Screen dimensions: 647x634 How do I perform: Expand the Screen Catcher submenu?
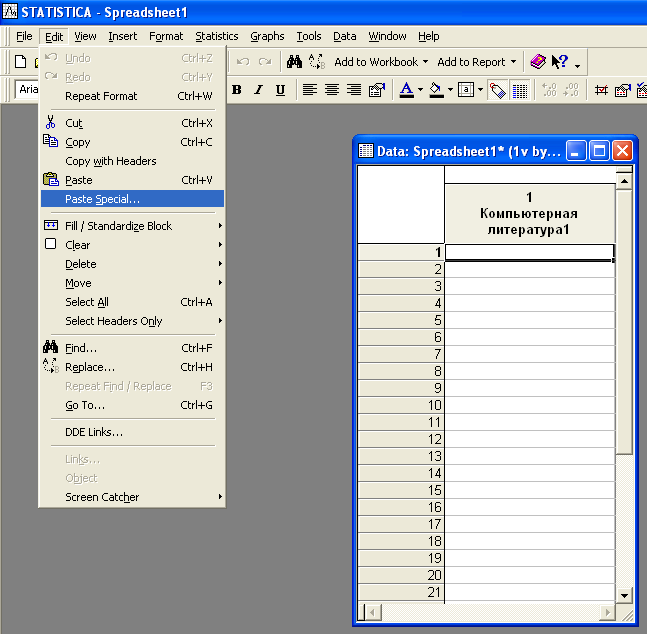coord(132,497)
